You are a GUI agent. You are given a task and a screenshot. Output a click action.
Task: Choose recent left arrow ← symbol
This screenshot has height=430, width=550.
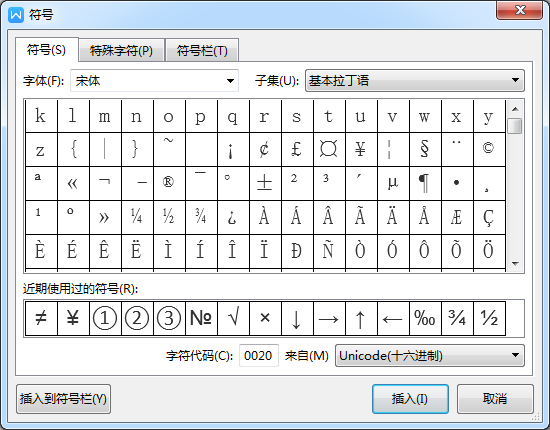click(x=393, y=318)
